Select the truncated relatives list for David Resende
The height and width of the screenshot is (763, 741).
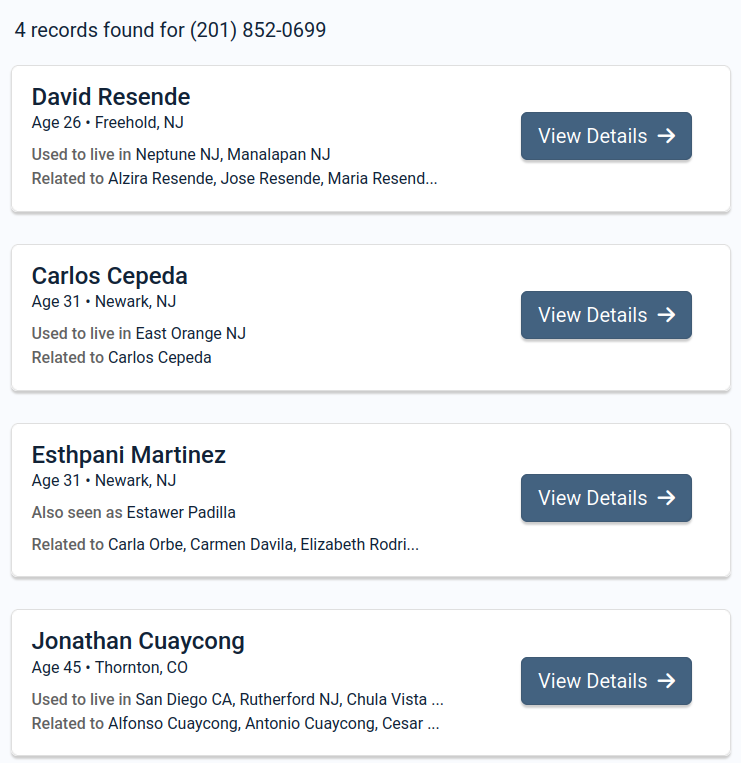coord(234,179)
